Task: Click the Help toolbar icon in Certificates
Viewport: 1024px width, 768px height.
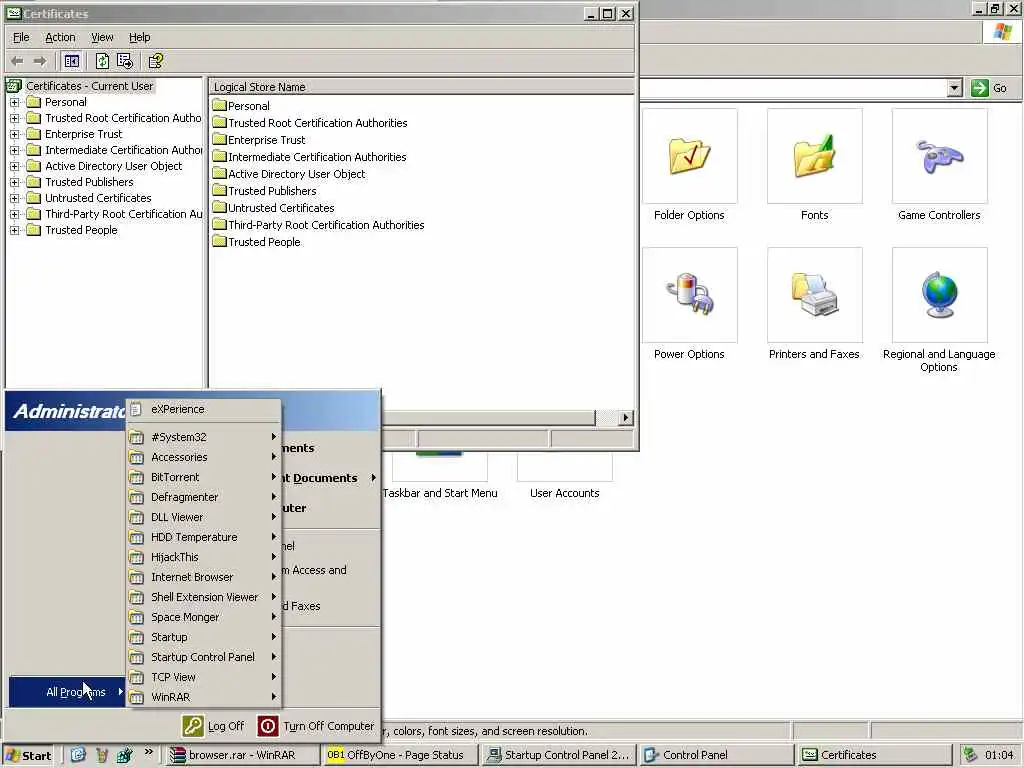Action: tap(155, 61)
